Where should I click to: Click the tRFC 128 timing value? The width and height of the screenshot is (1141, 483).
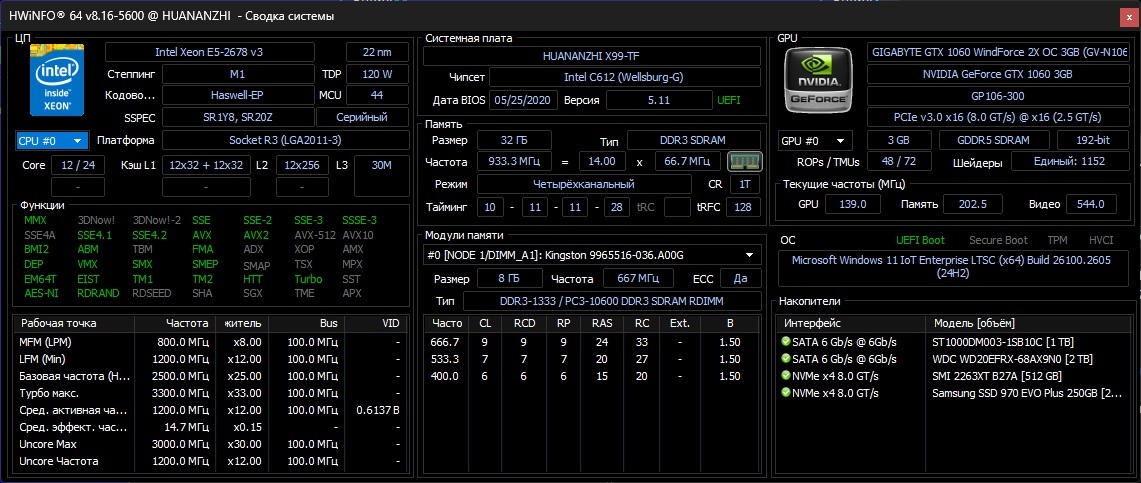pos(743,207)
